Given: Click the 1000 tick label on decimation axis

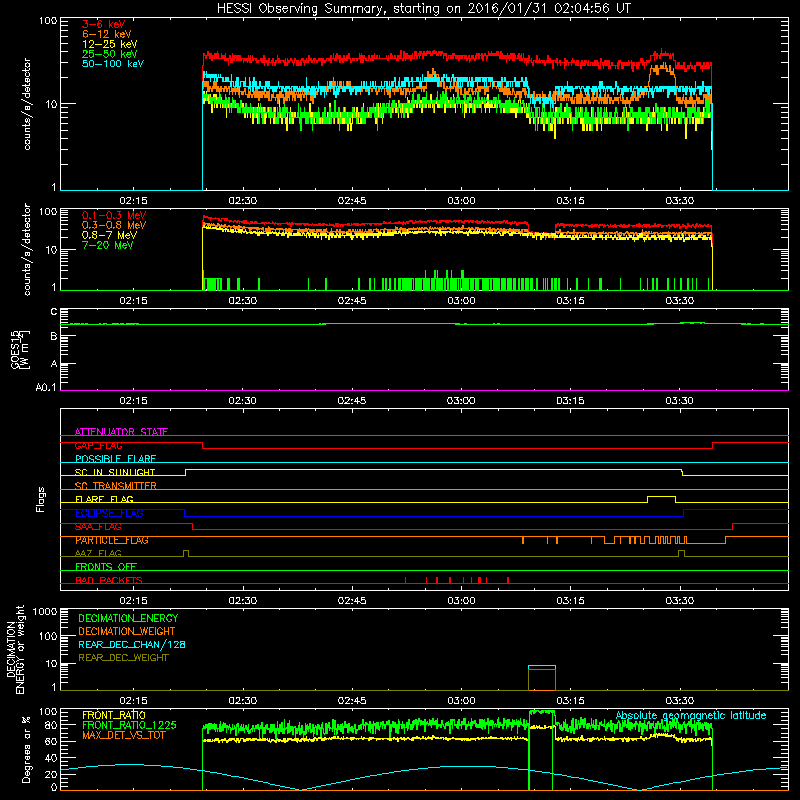Looking at the screenshot, I should pyautogui.click(x=45, y=611).
